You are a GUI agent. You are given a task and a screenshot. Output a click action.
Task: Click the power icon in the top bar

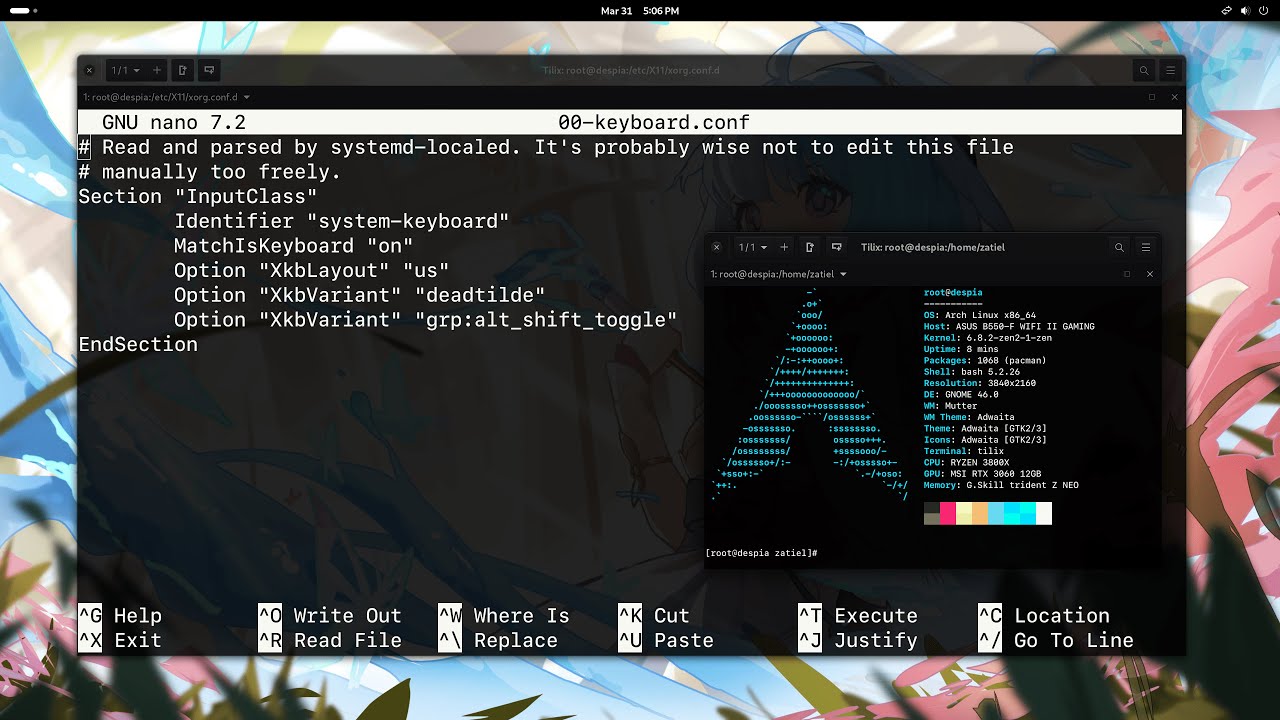pos(1264,11)
